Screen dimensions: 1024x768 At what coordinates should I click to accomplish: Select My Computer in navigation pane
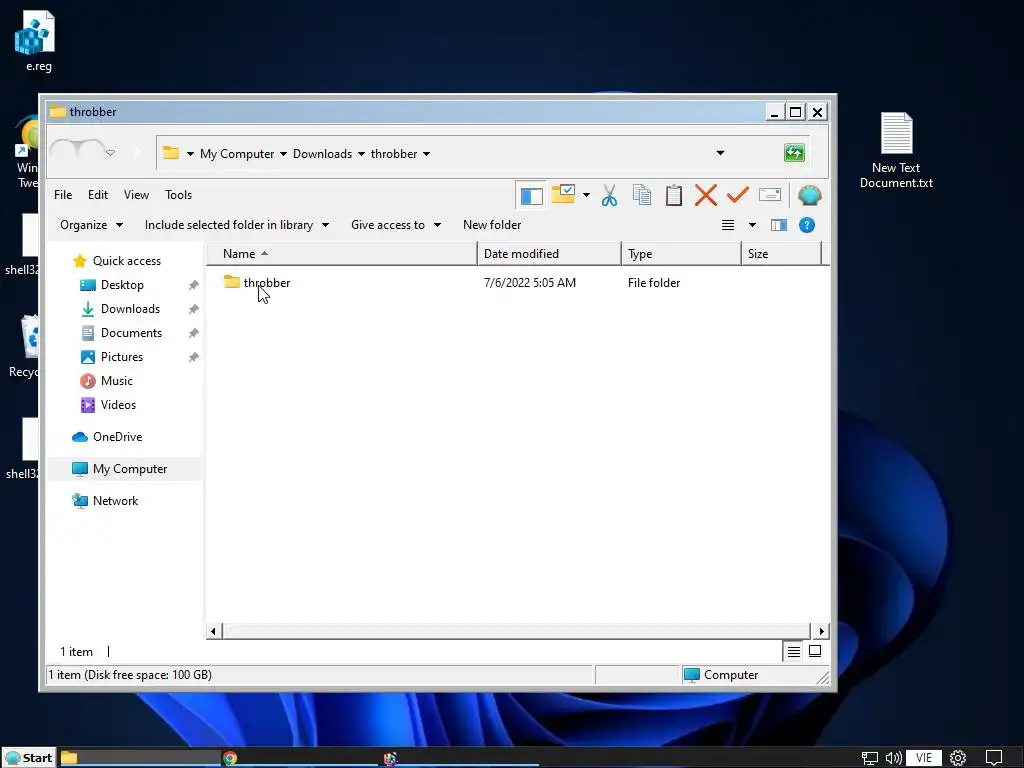tap(124, 469)
